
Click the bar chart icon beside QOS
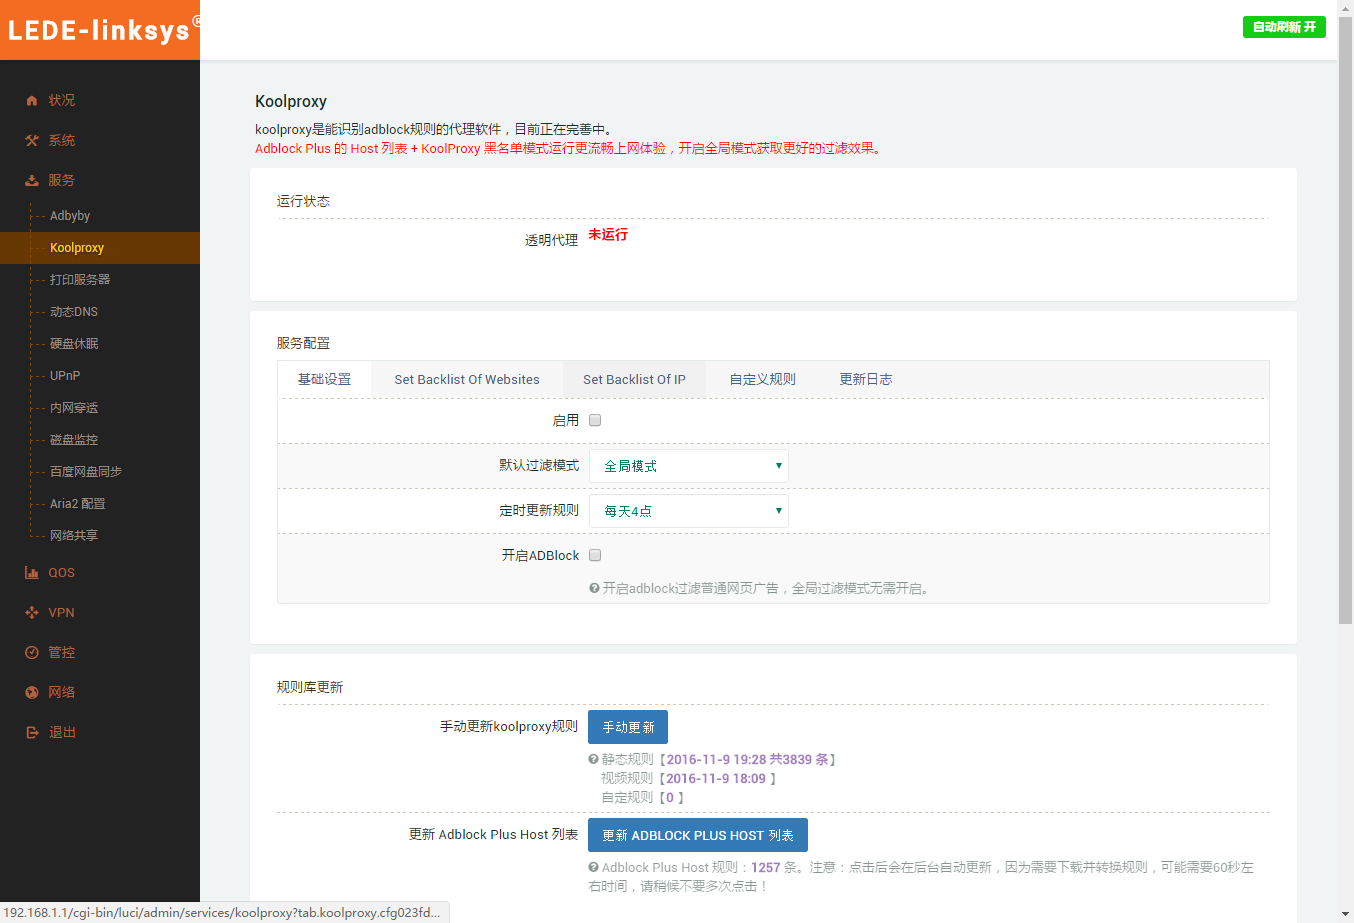coord(32,573)
